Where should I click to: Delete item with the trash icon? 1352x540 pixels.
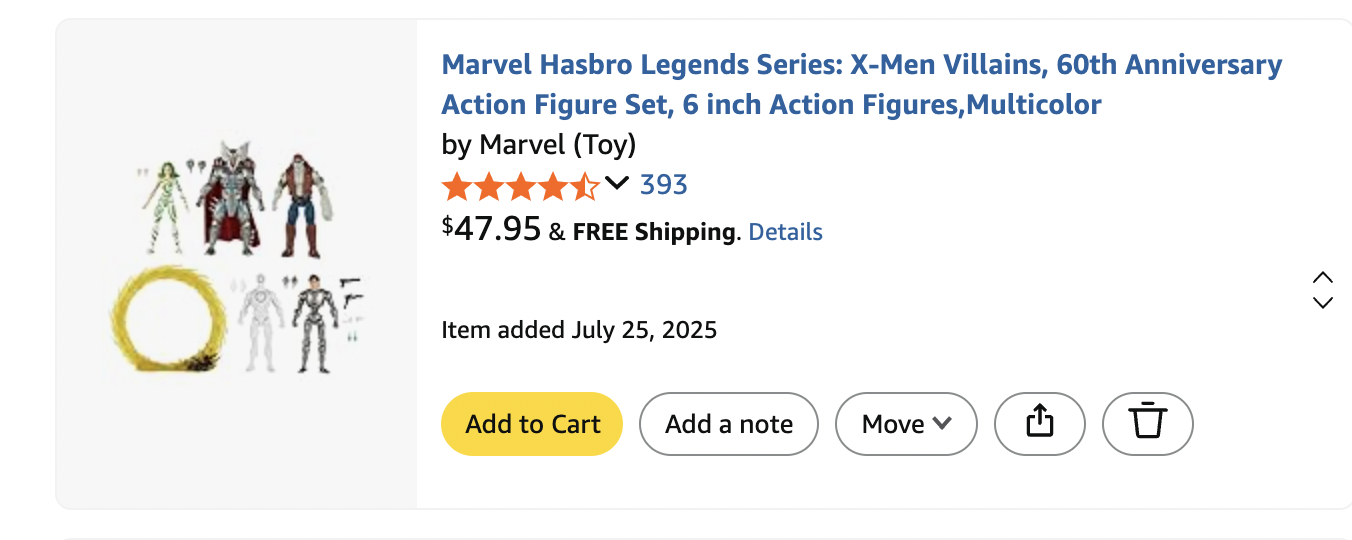(x=1147, y=424)
